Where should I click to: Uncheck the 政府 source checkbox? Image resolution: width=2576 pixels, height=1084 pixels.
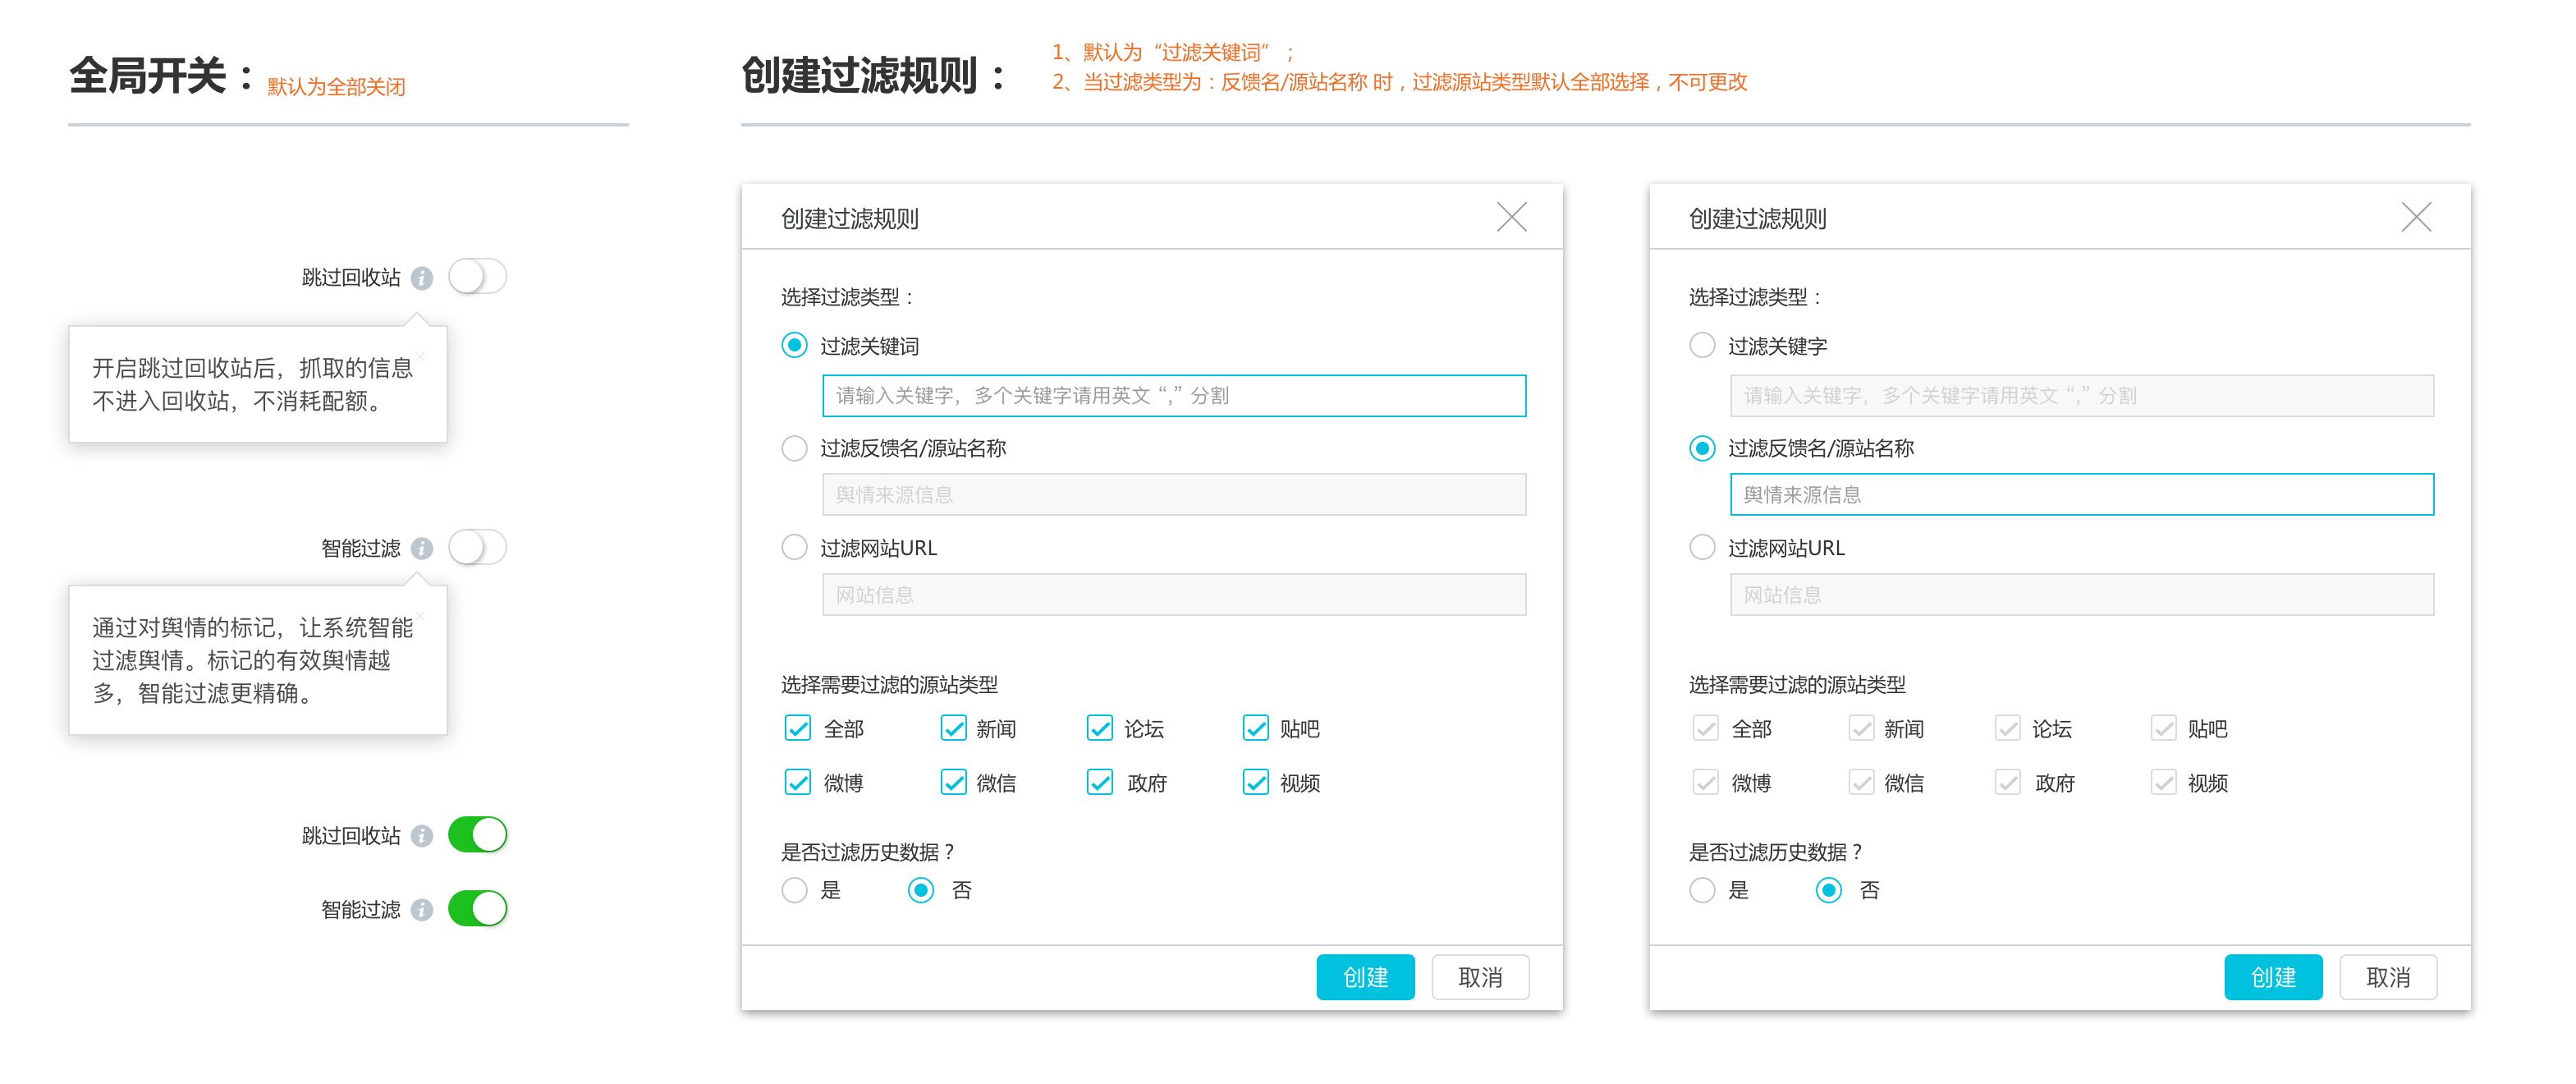point(1100,783)
